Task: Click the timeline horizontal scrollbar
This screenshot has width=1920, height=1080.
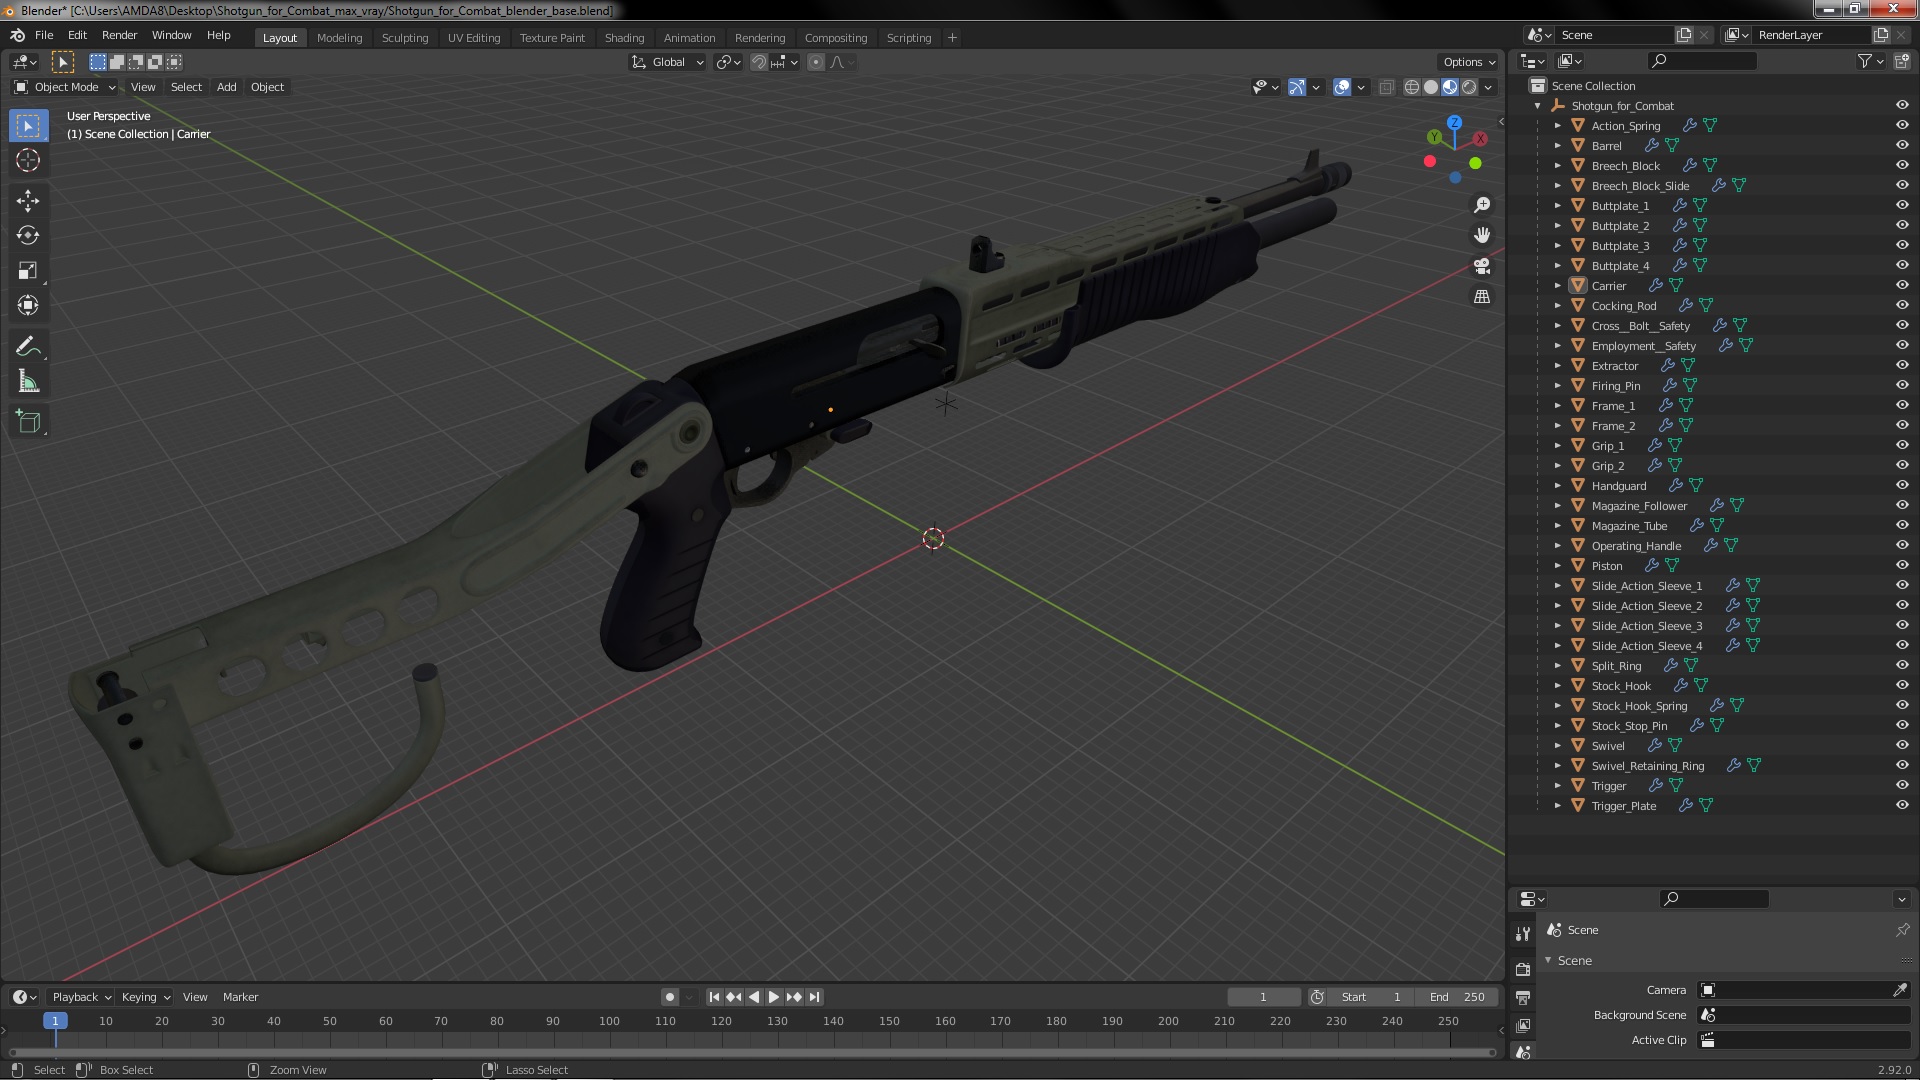Action: [x=752, y=1052]
